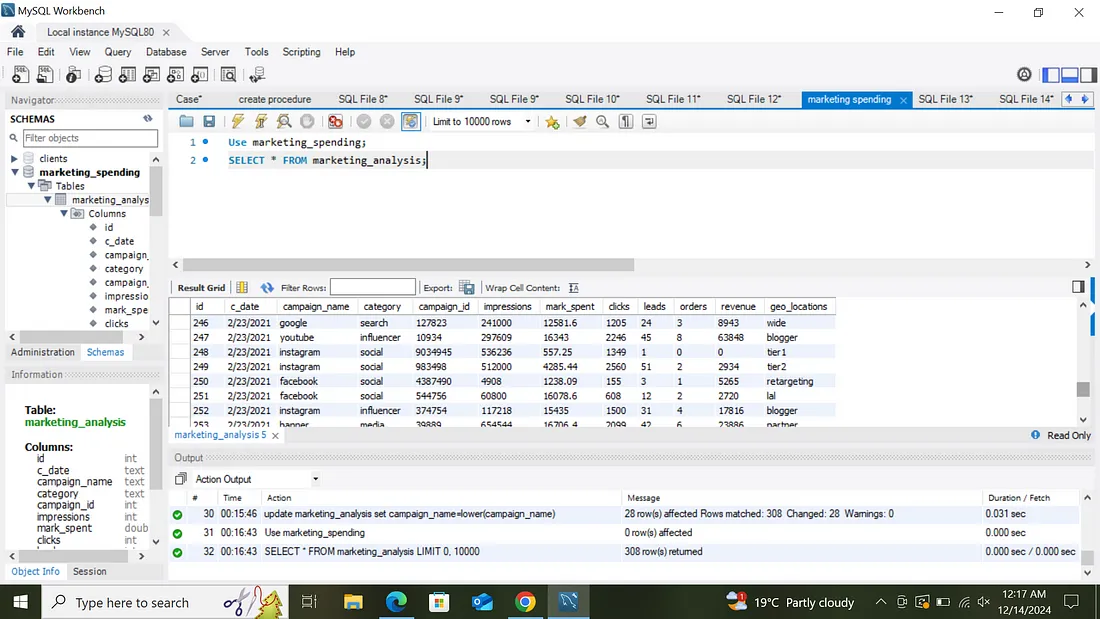Open Chrome from the taskbar

525,602
